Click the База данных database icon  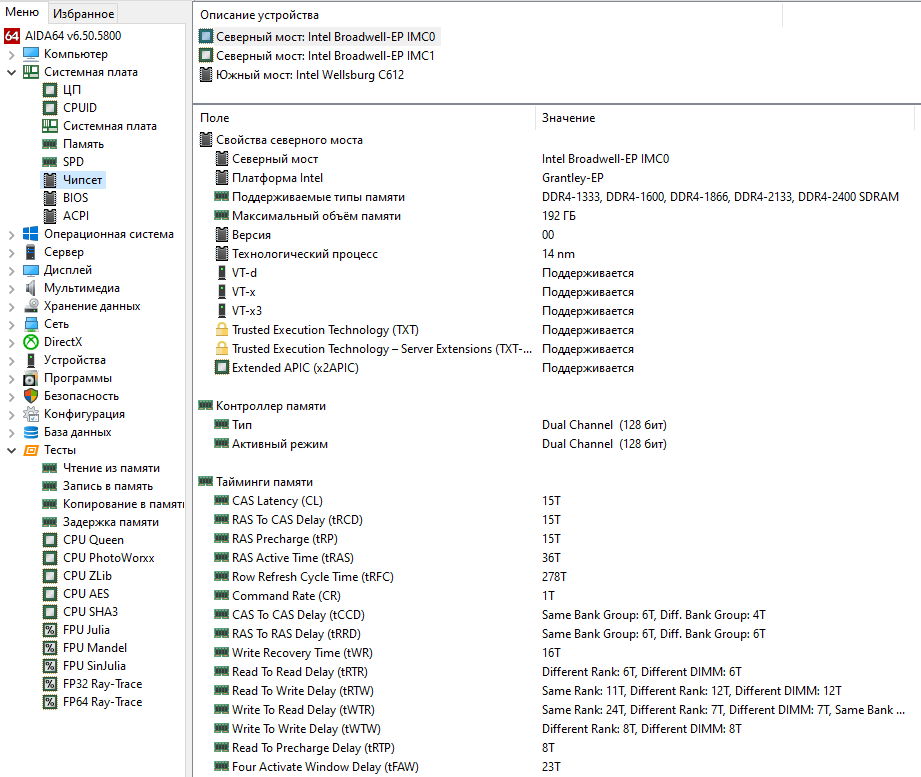pyautogui.click(x=31, y=432)
